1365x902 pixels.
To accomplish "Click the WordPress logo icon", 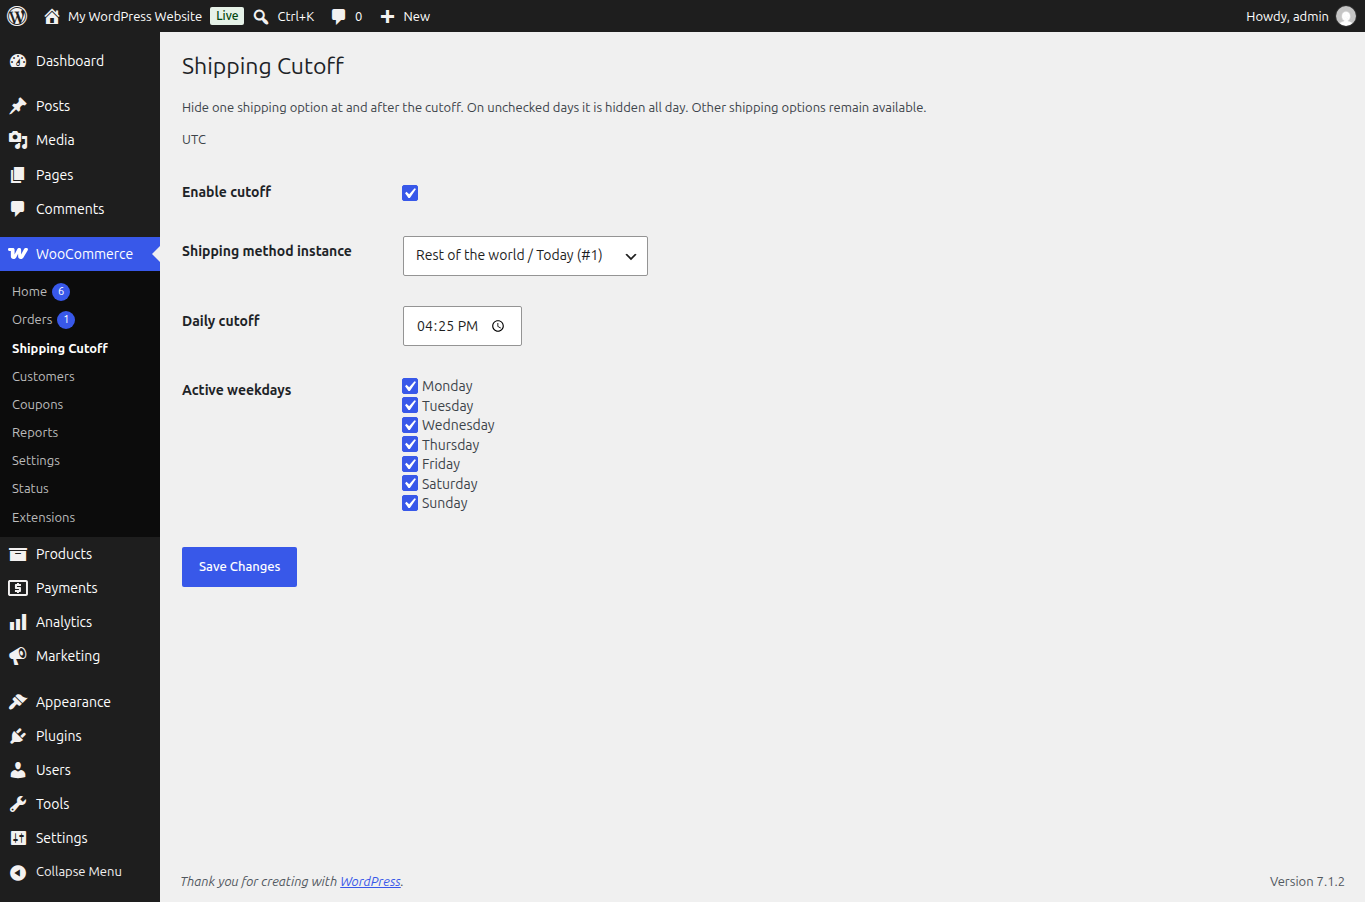I will 17,16.
